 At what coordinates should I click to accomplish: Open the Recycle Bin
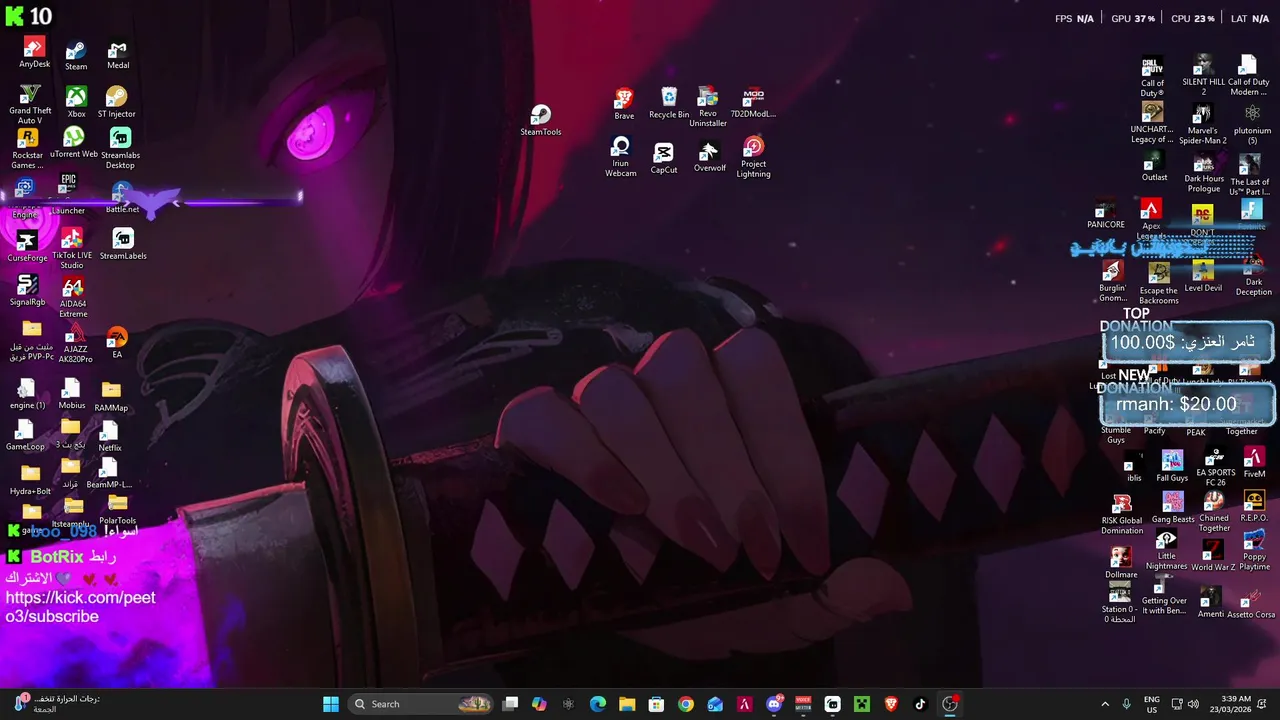pos(669,103)
